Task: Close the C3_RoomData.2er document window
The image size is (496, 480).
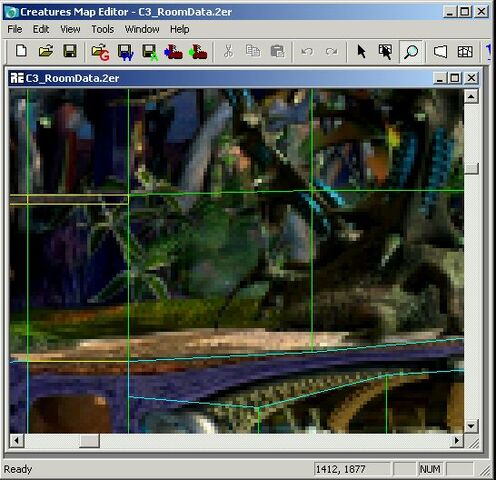Action: tap(471, 78)
